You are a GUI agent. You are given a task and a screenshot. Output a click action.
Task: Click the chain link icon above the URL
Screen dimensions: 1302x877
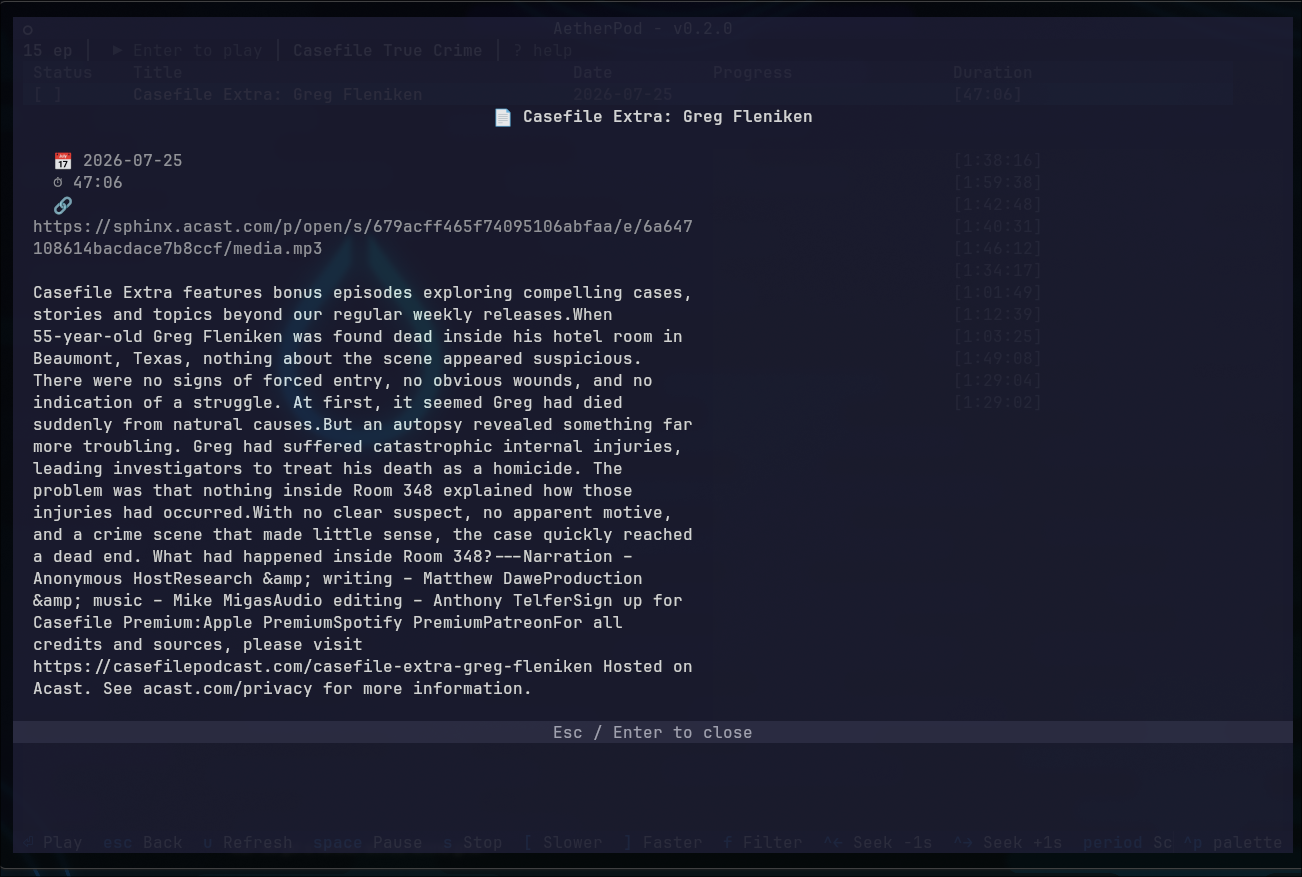(63, 205)
